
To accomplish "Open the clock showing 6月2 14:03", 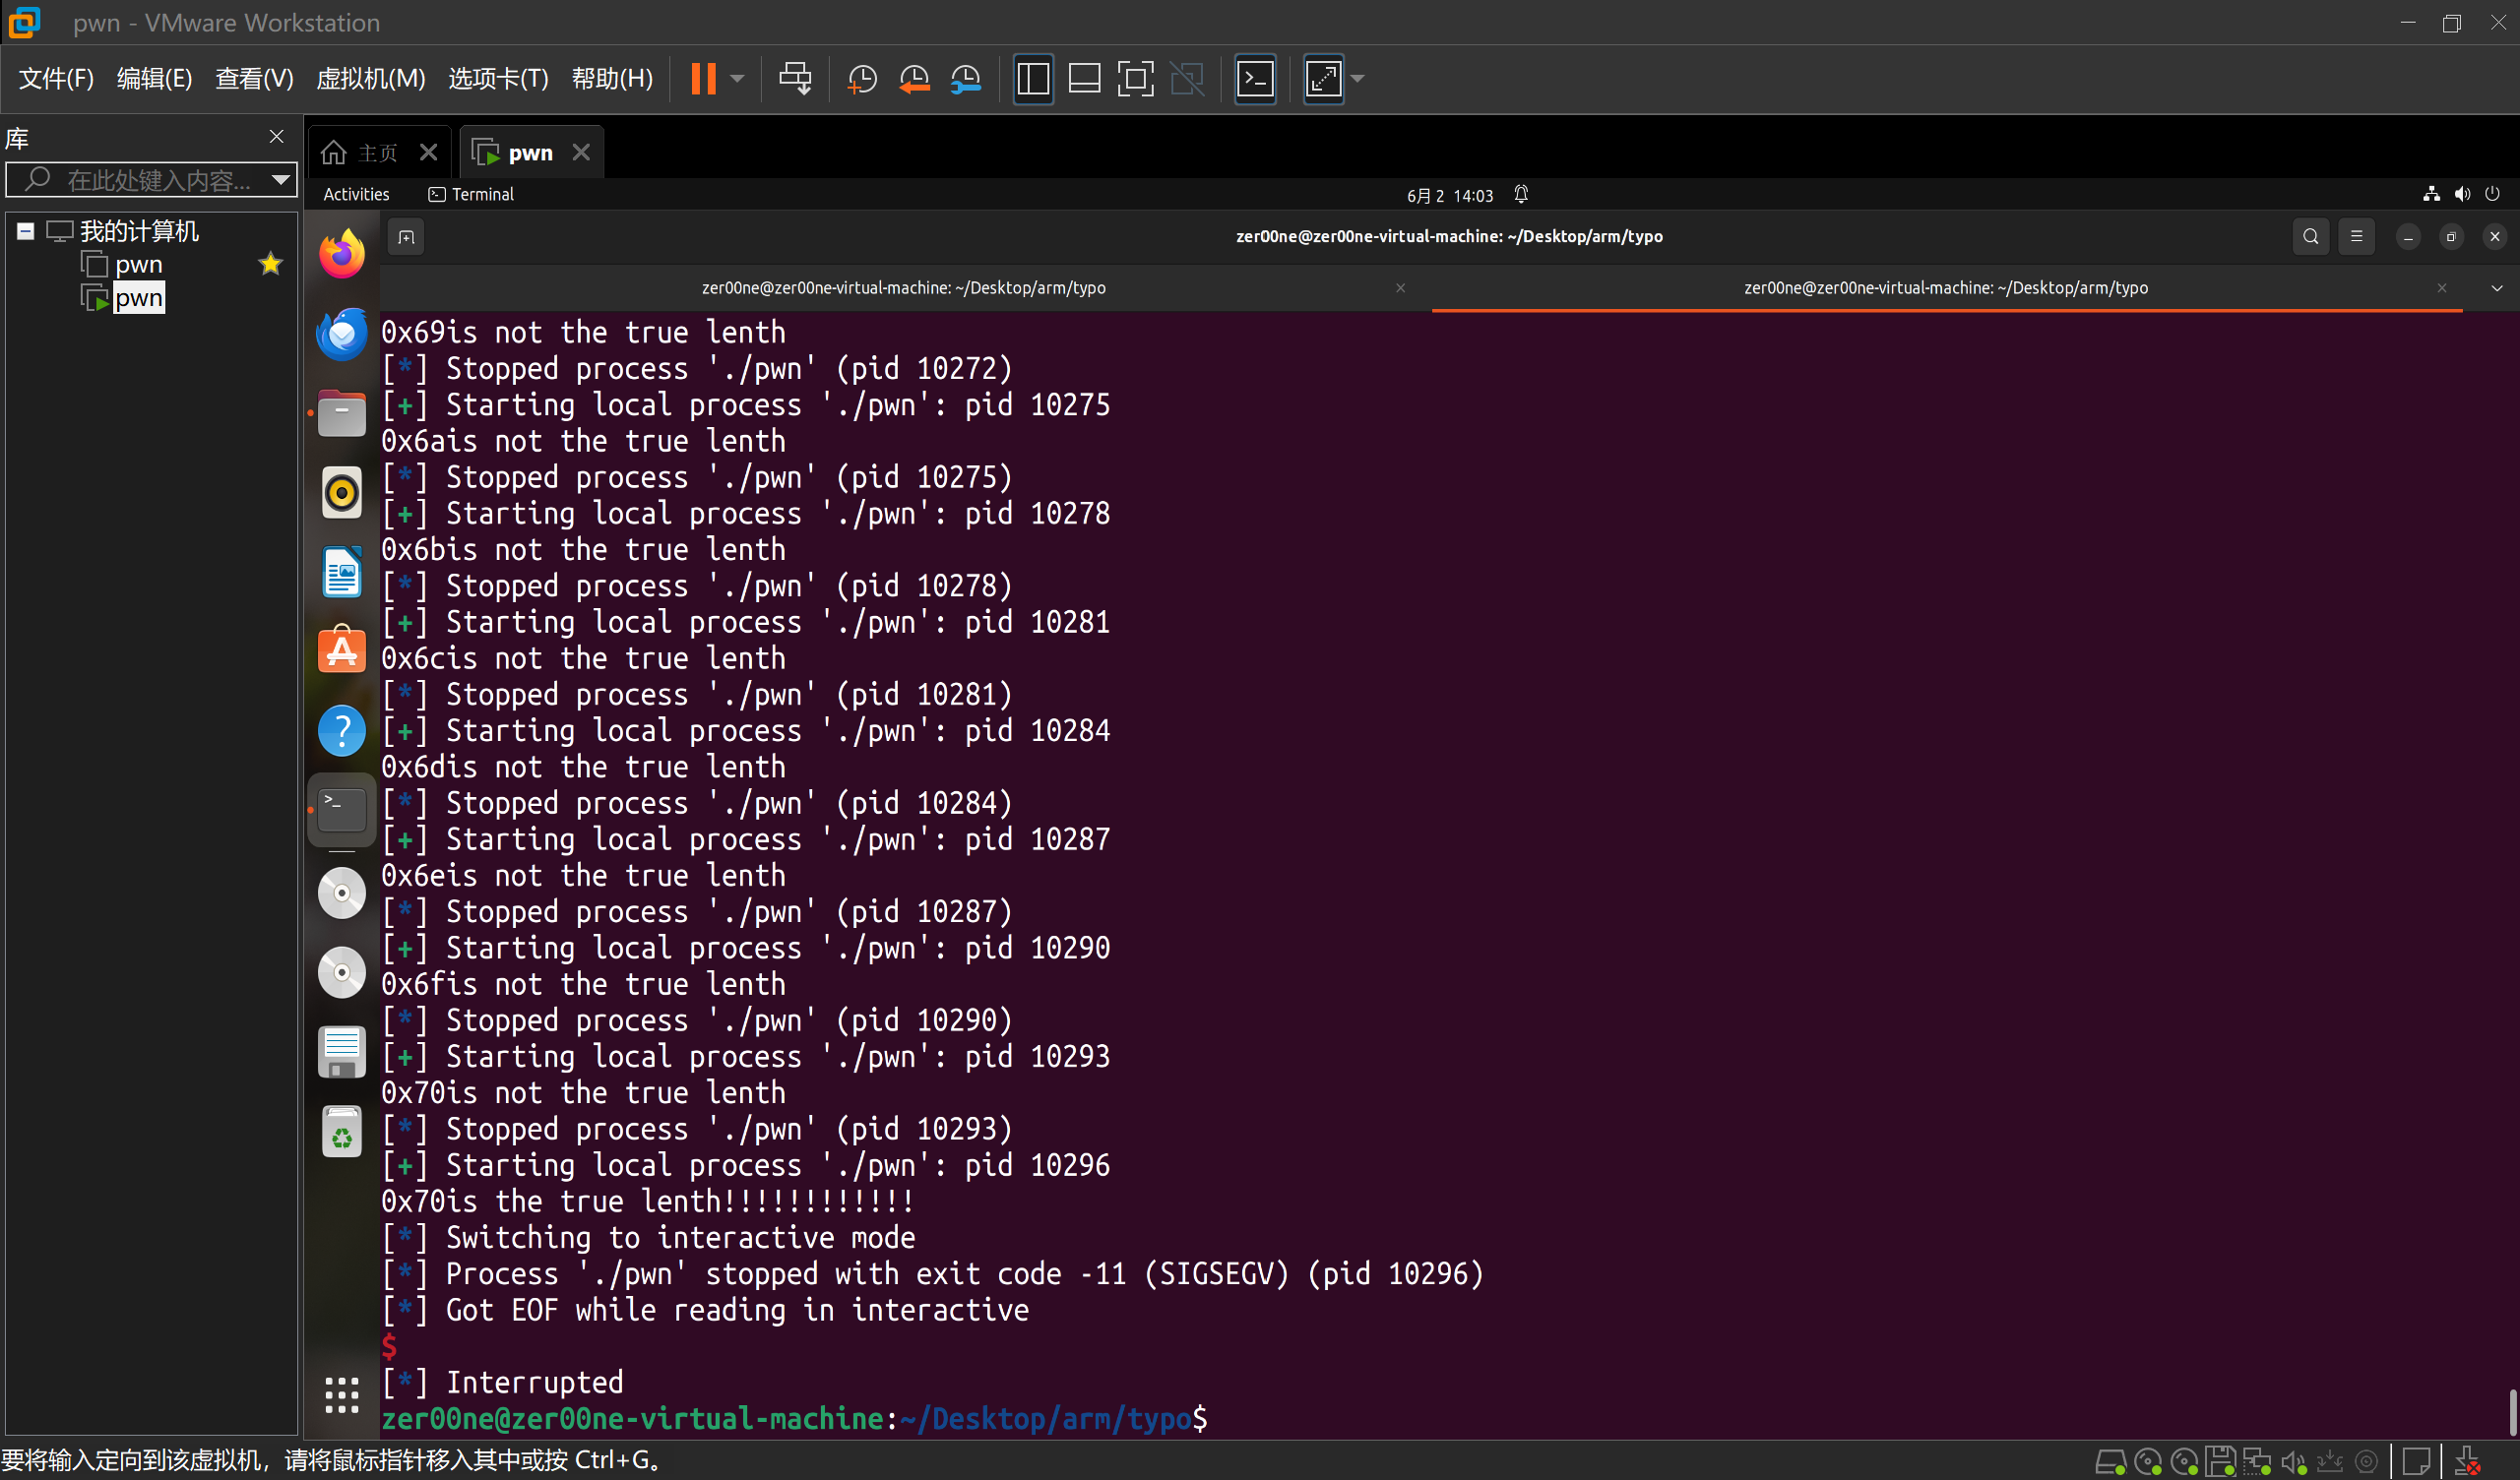I will (1450, 195).
